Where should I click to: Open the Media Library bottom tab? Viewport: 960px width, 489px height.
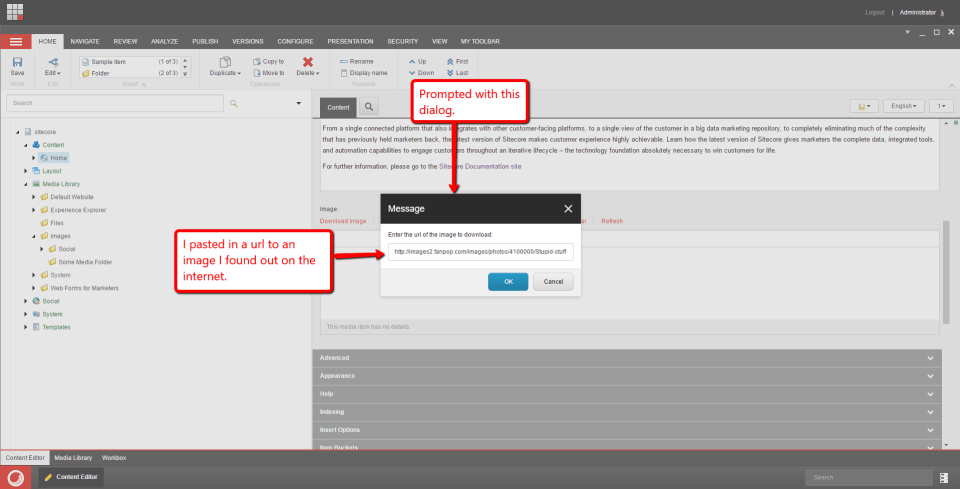pyautogui.click(x=73, y=457)
